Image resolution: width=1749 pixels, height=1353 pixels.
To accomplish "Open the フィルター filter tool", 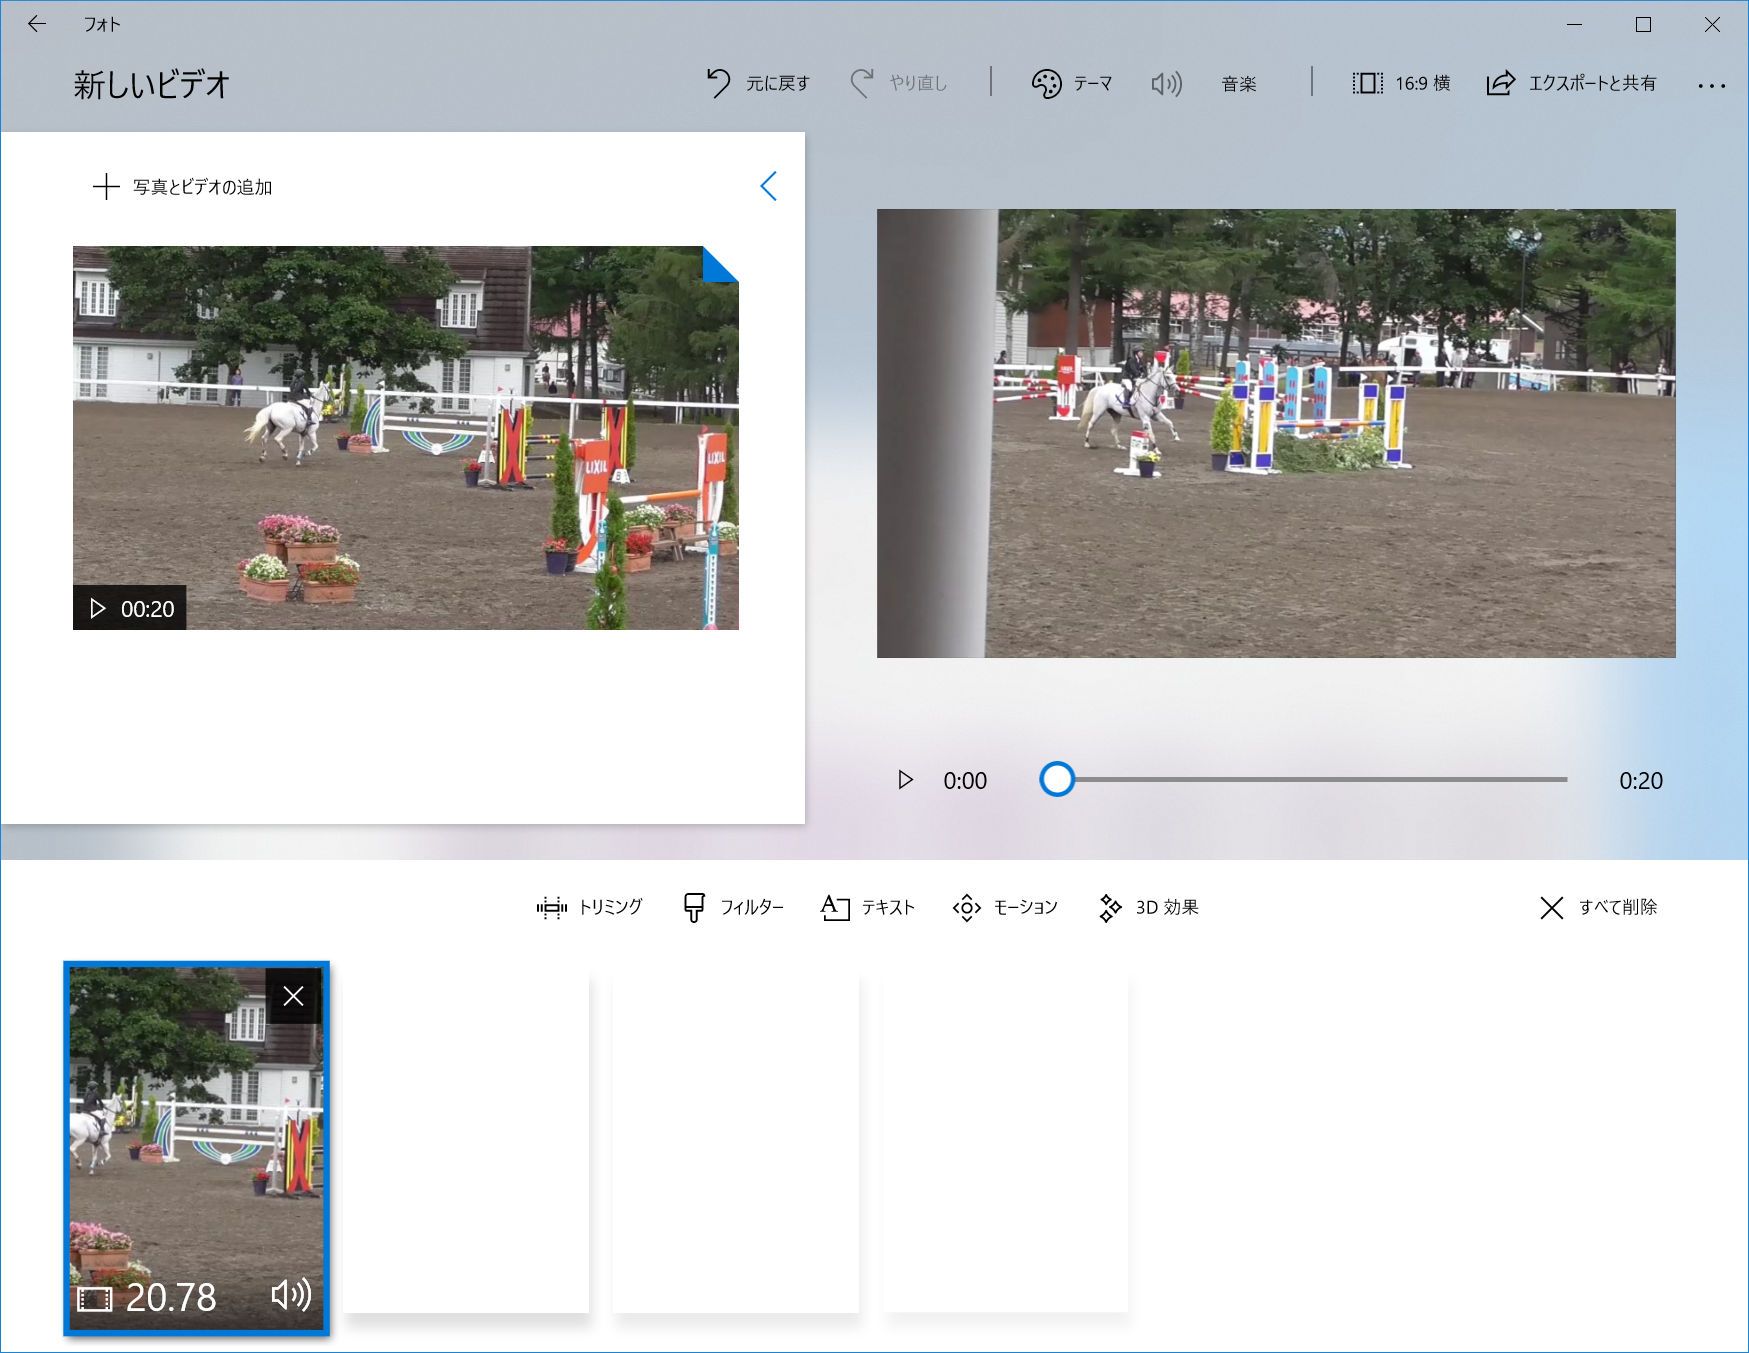I will 731,907.
